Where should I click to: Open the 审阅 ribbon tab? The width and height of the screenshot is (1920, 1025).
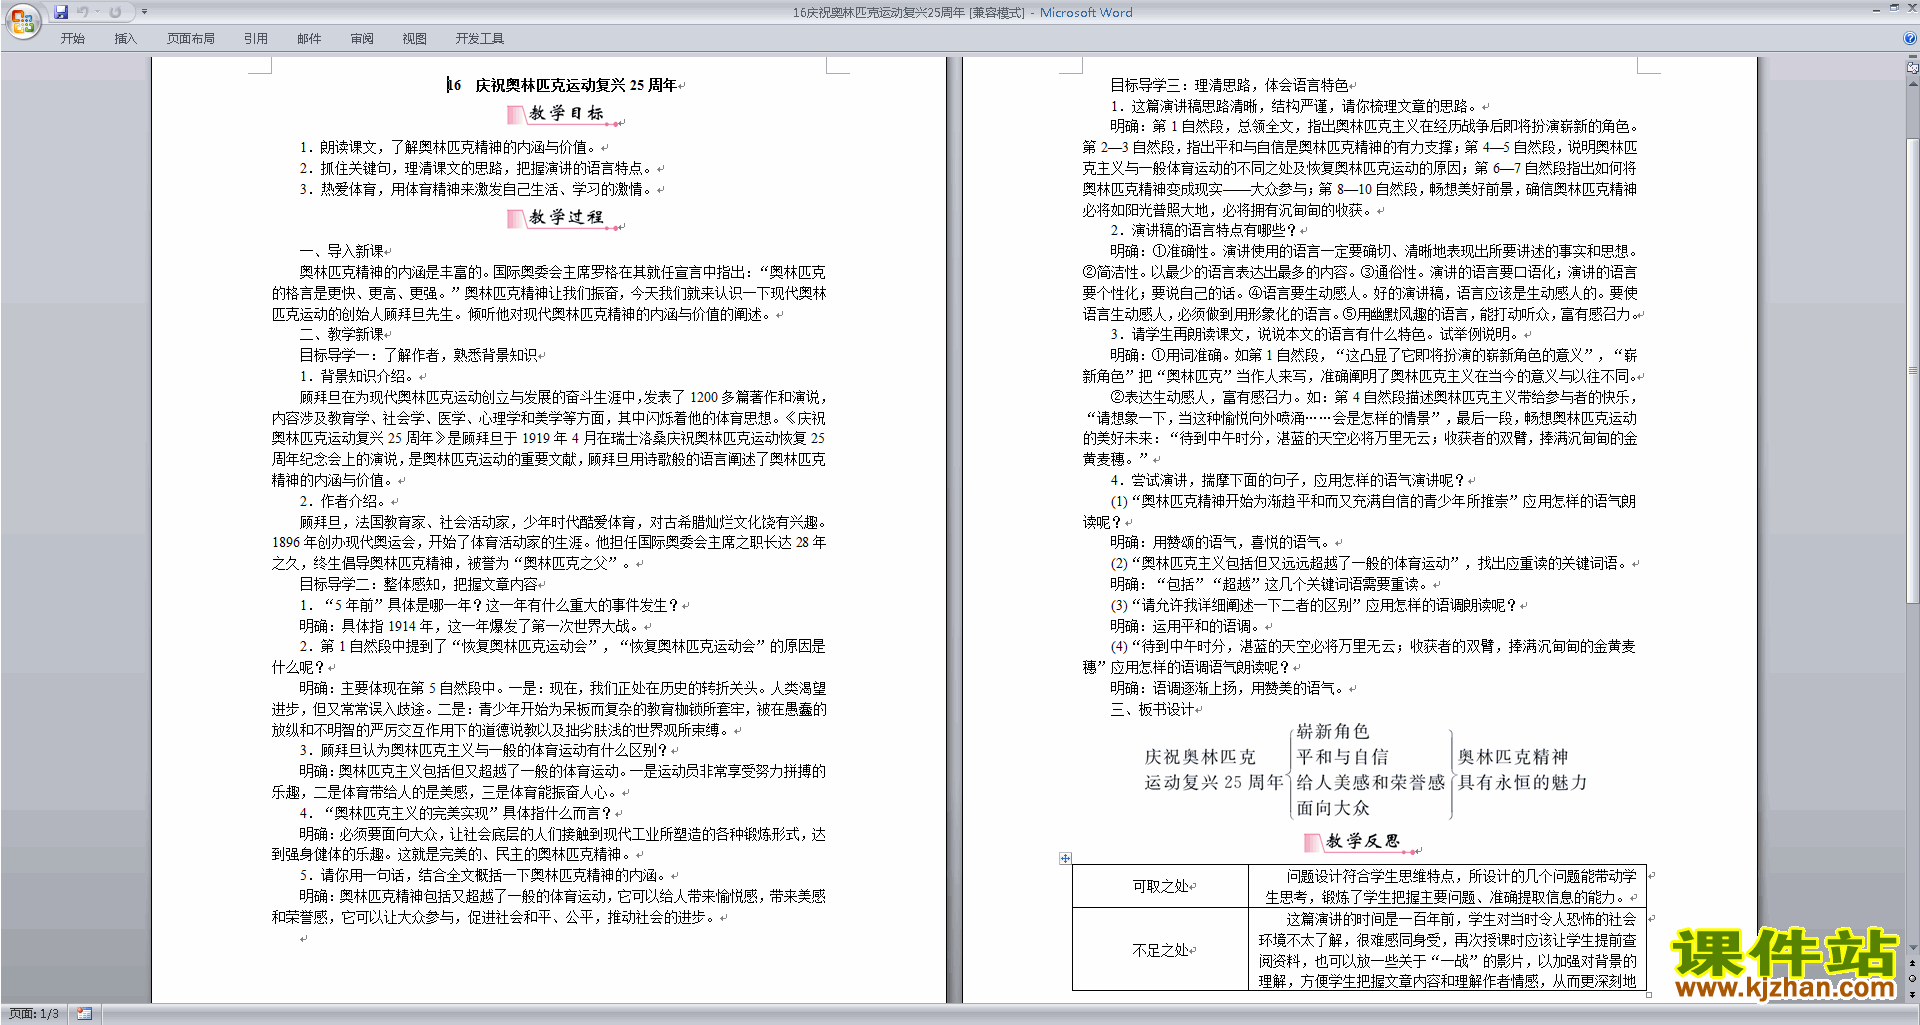[x=362, y=38]
